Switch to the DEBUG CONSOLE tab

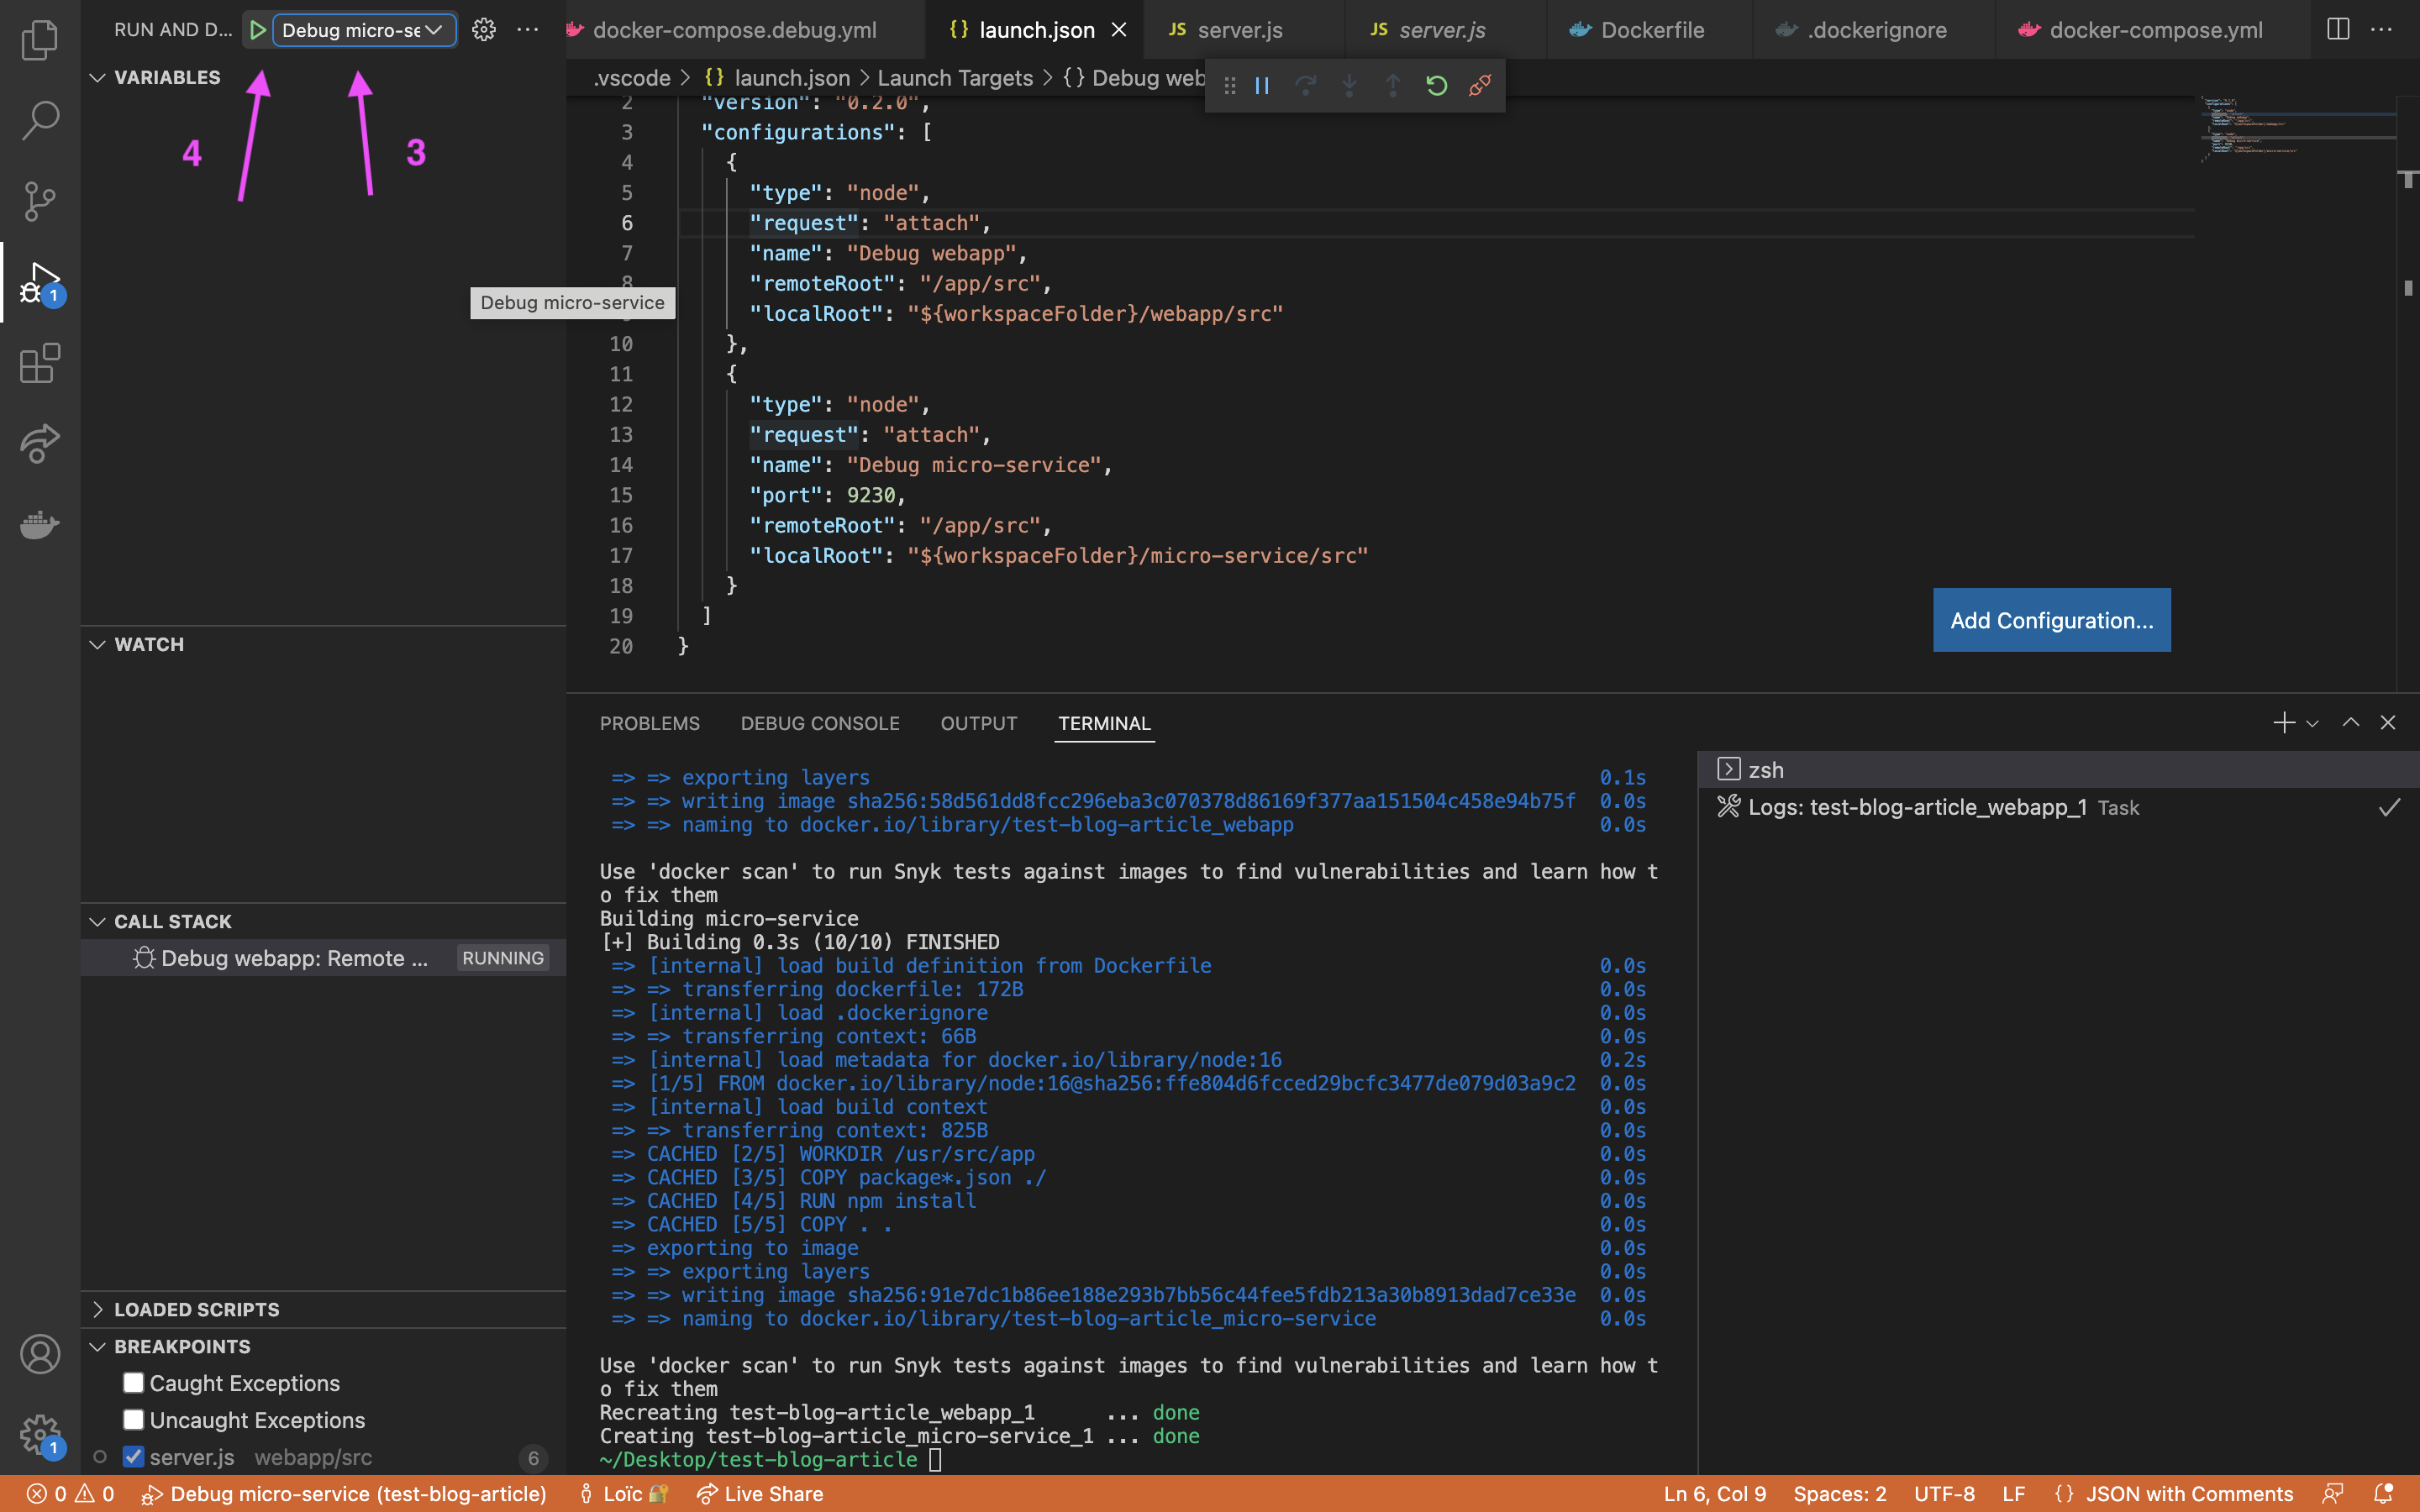(819, 723)
